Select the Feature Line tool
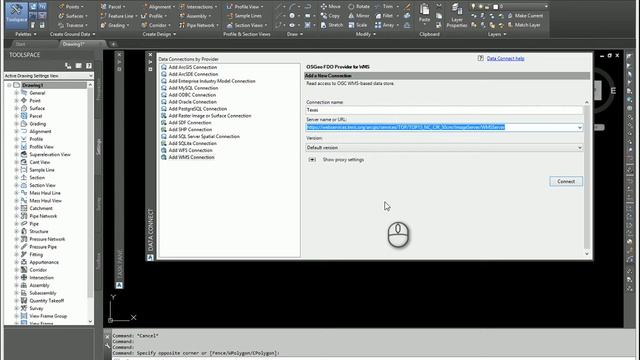Screen dimensions: 640x360 click(118, 16)
